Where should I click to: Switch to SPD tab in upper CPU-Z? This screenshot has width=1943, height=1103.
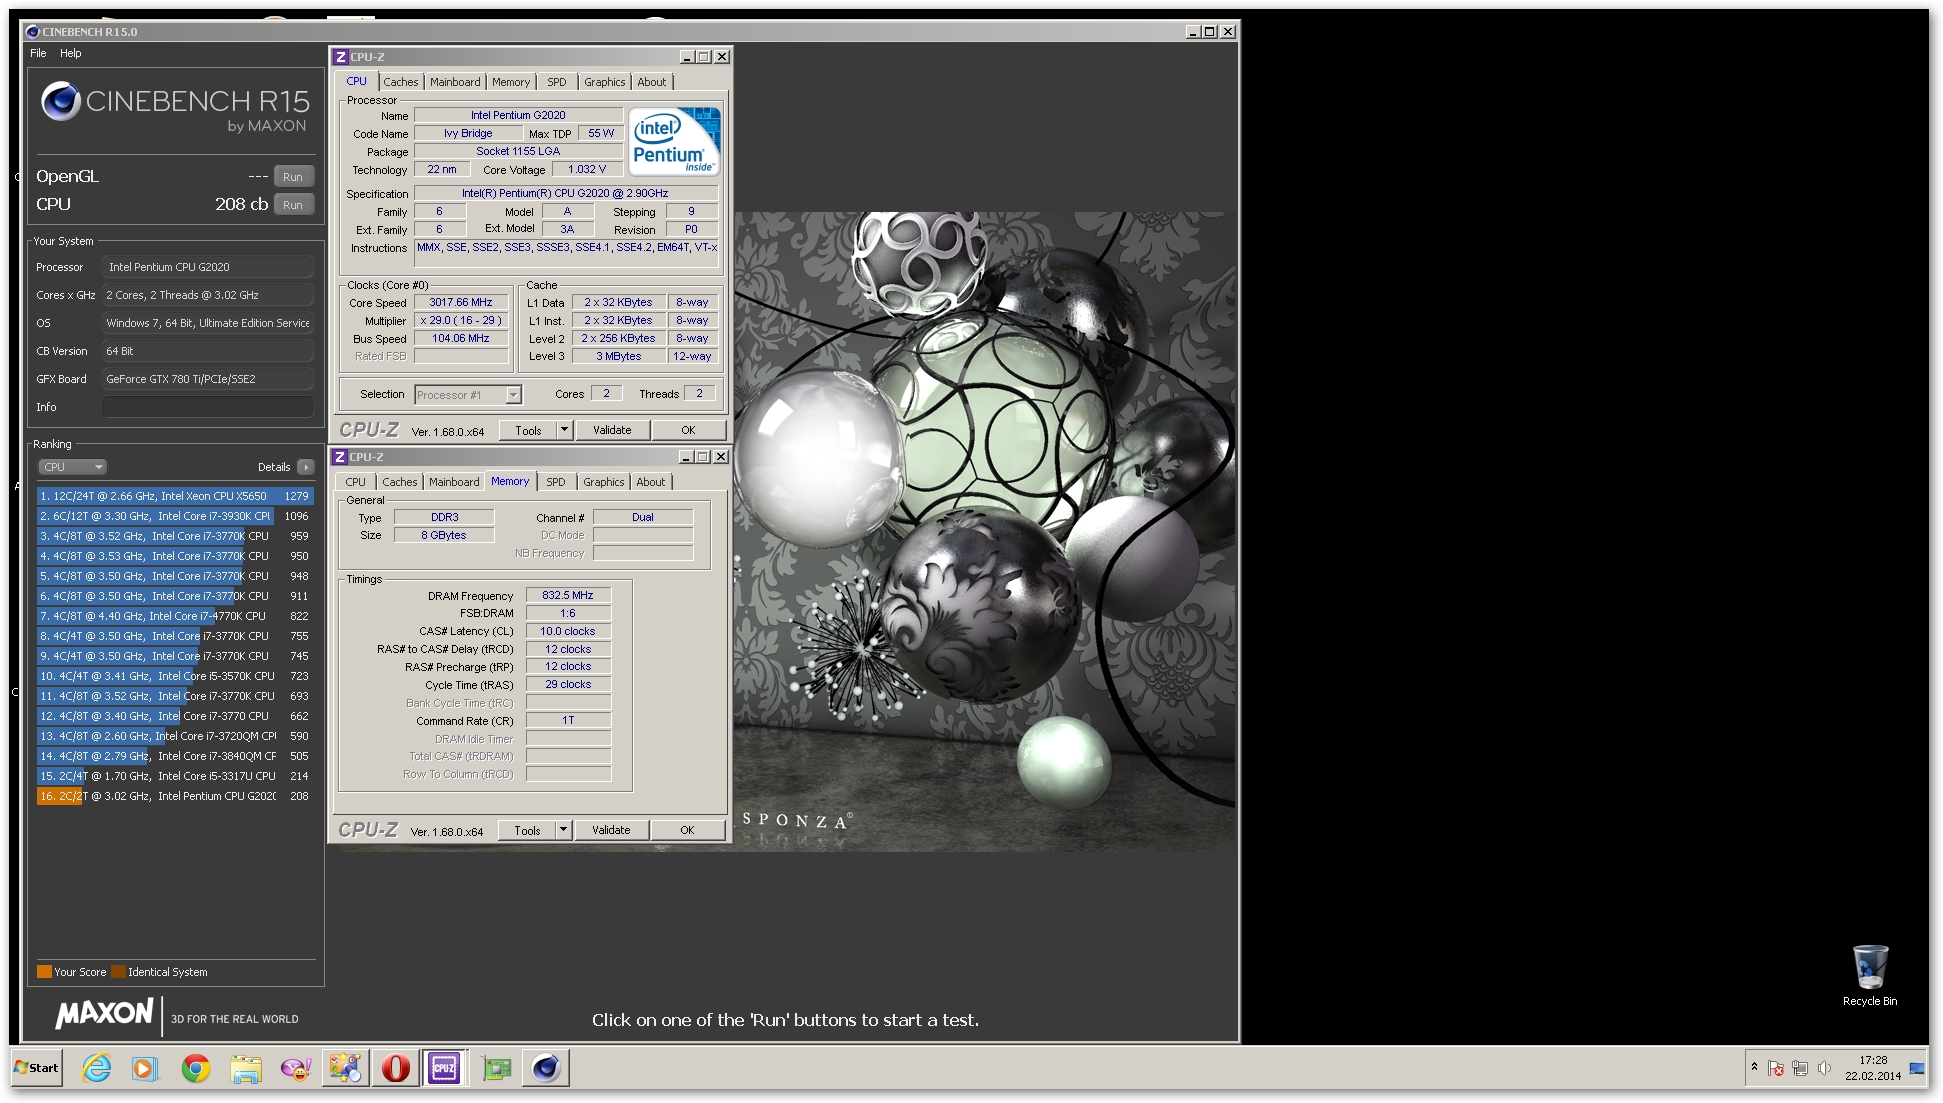pos(557,82)
